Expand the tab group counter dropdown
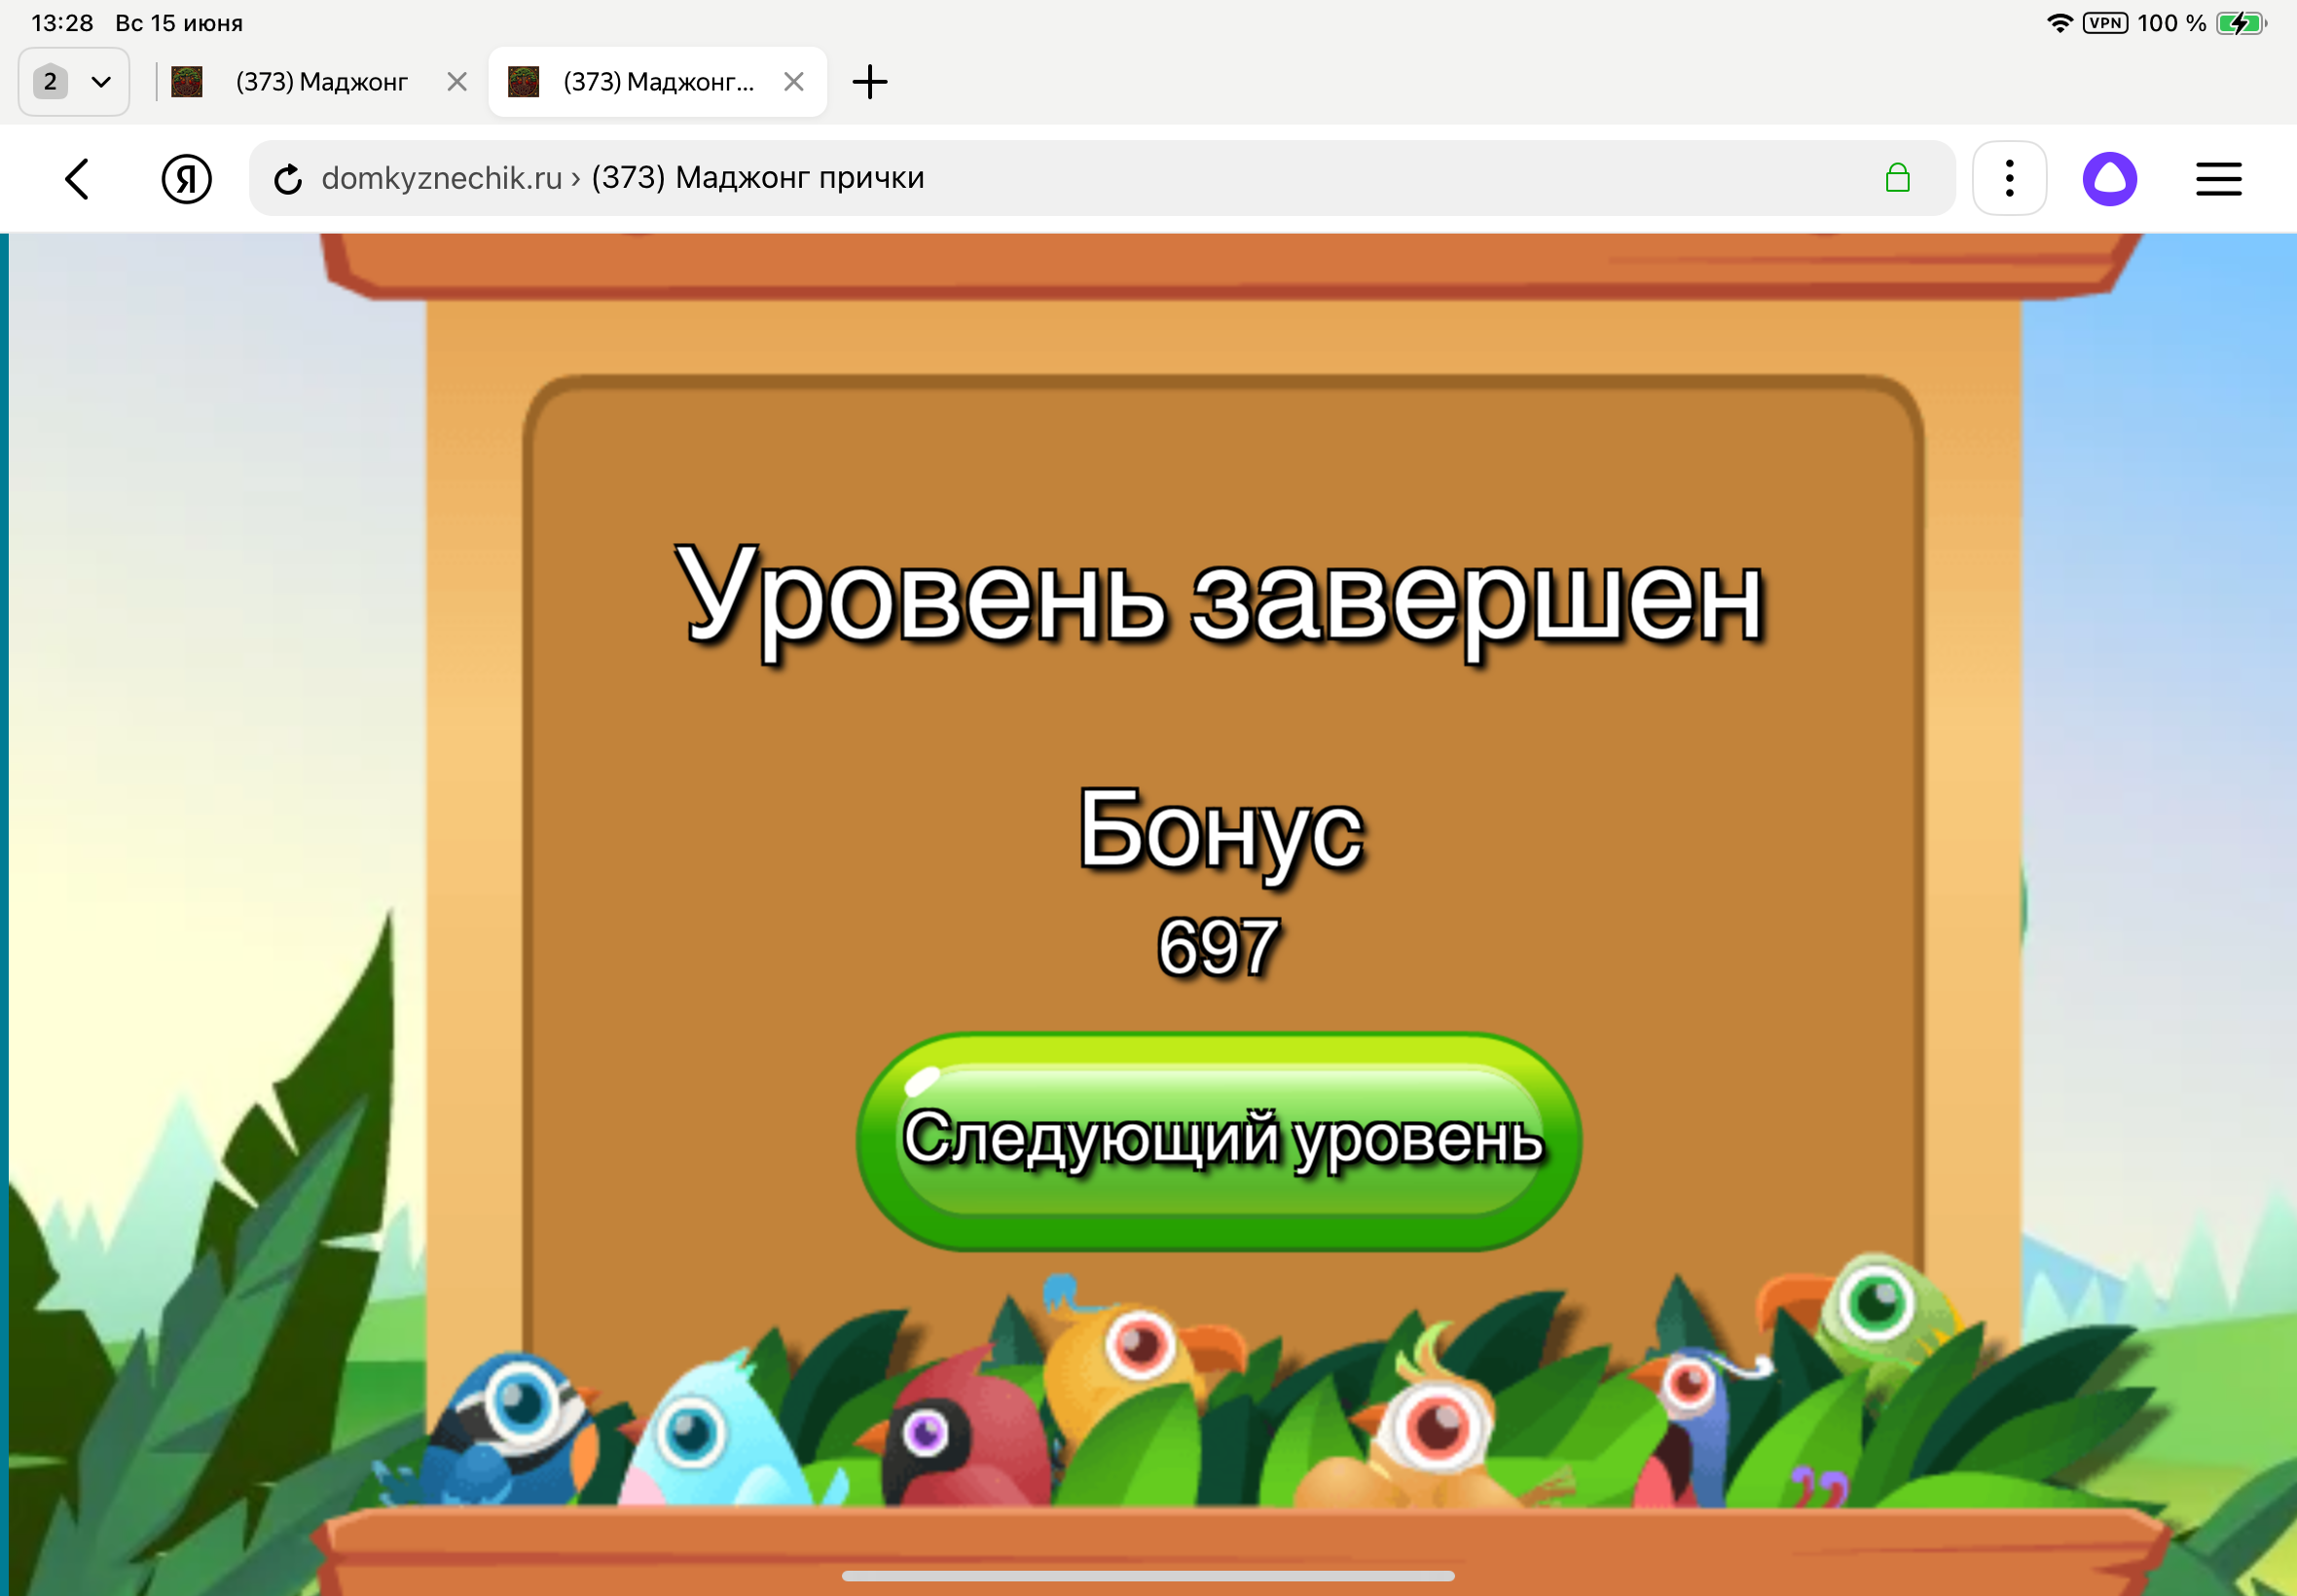 coord(74,82)
